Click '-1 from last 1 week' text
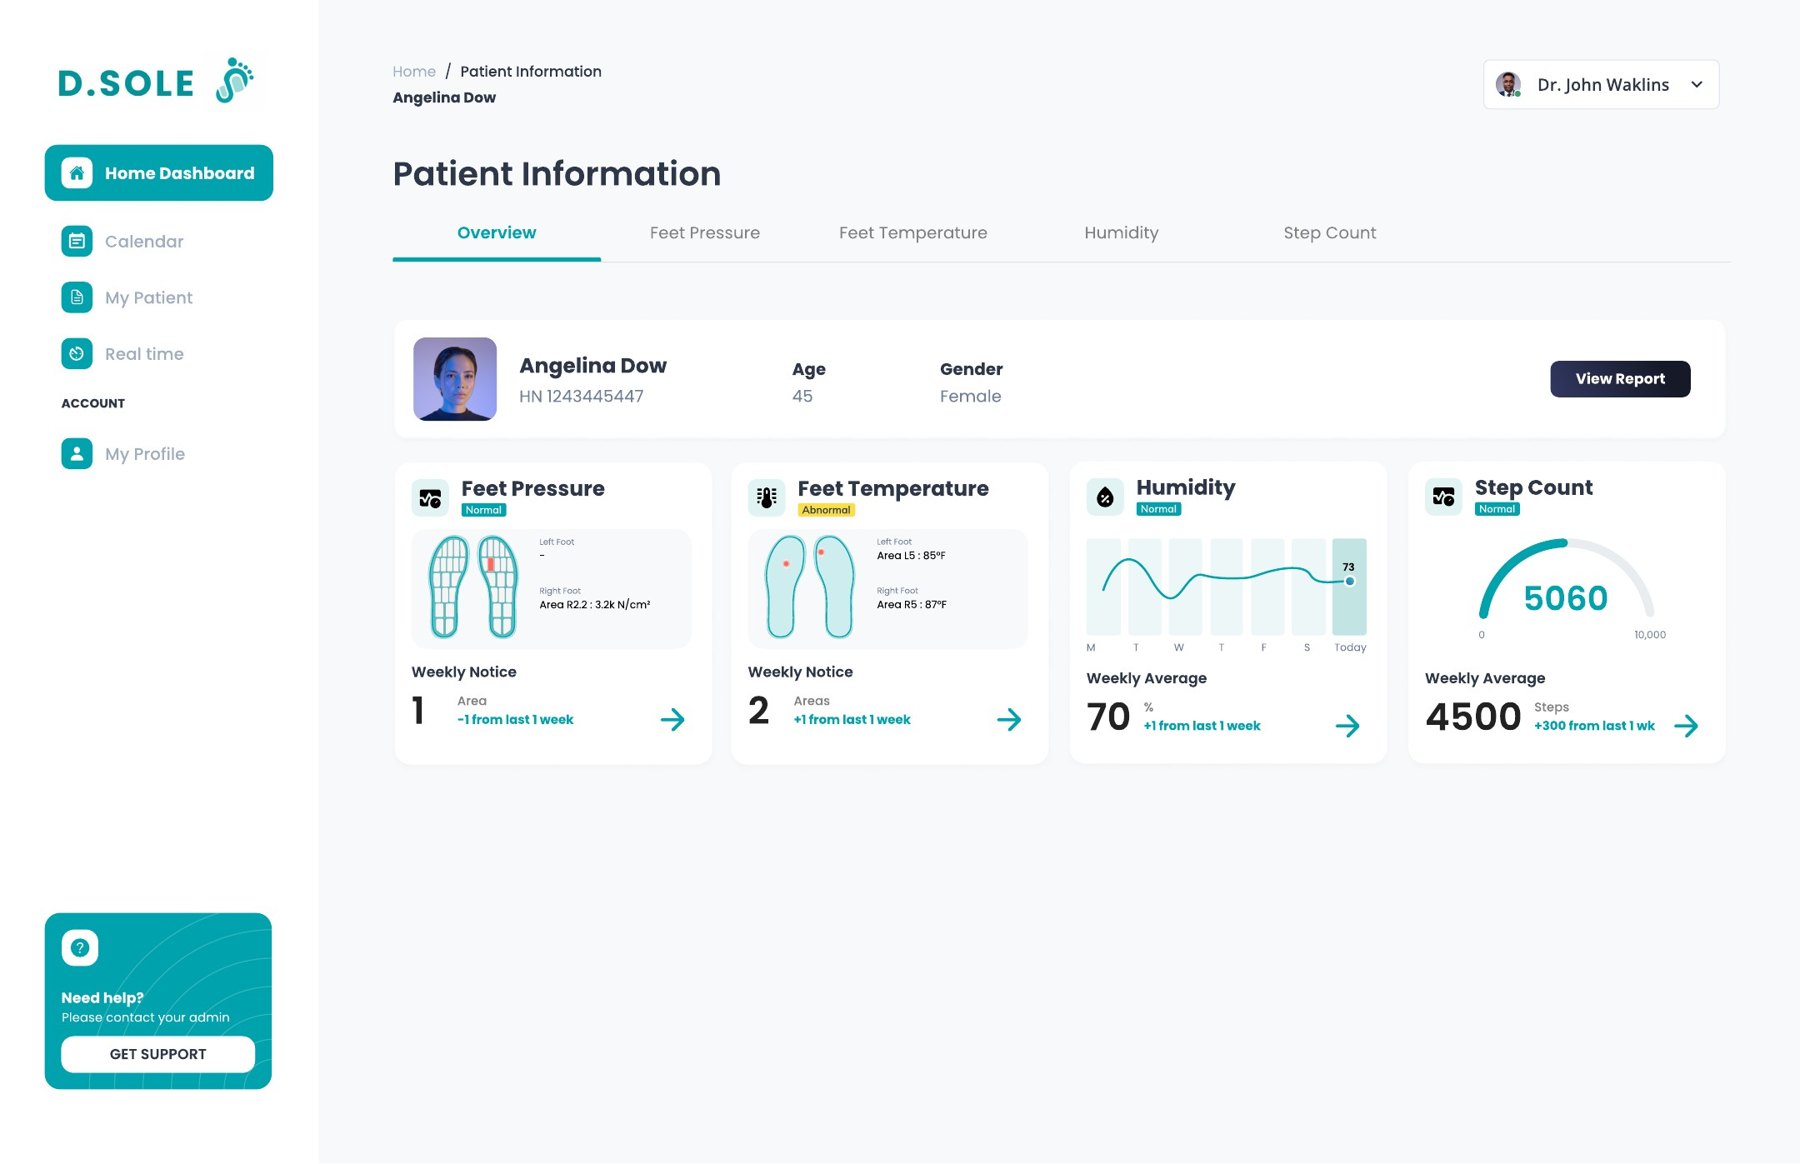Image resolution: width=1800 pixels, height=1164 pixels. [x=515, y=720]
